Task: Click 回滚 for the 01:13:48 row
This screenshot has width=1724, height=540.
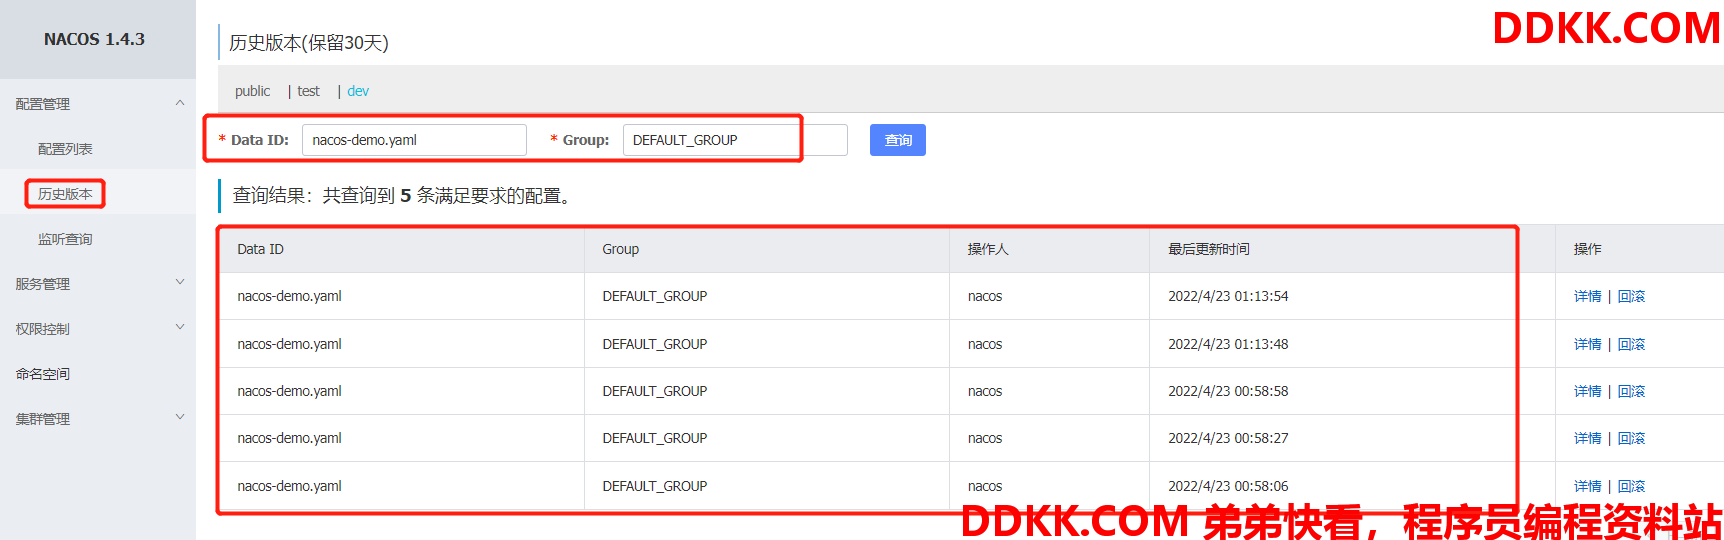Action: point(1631,344)
